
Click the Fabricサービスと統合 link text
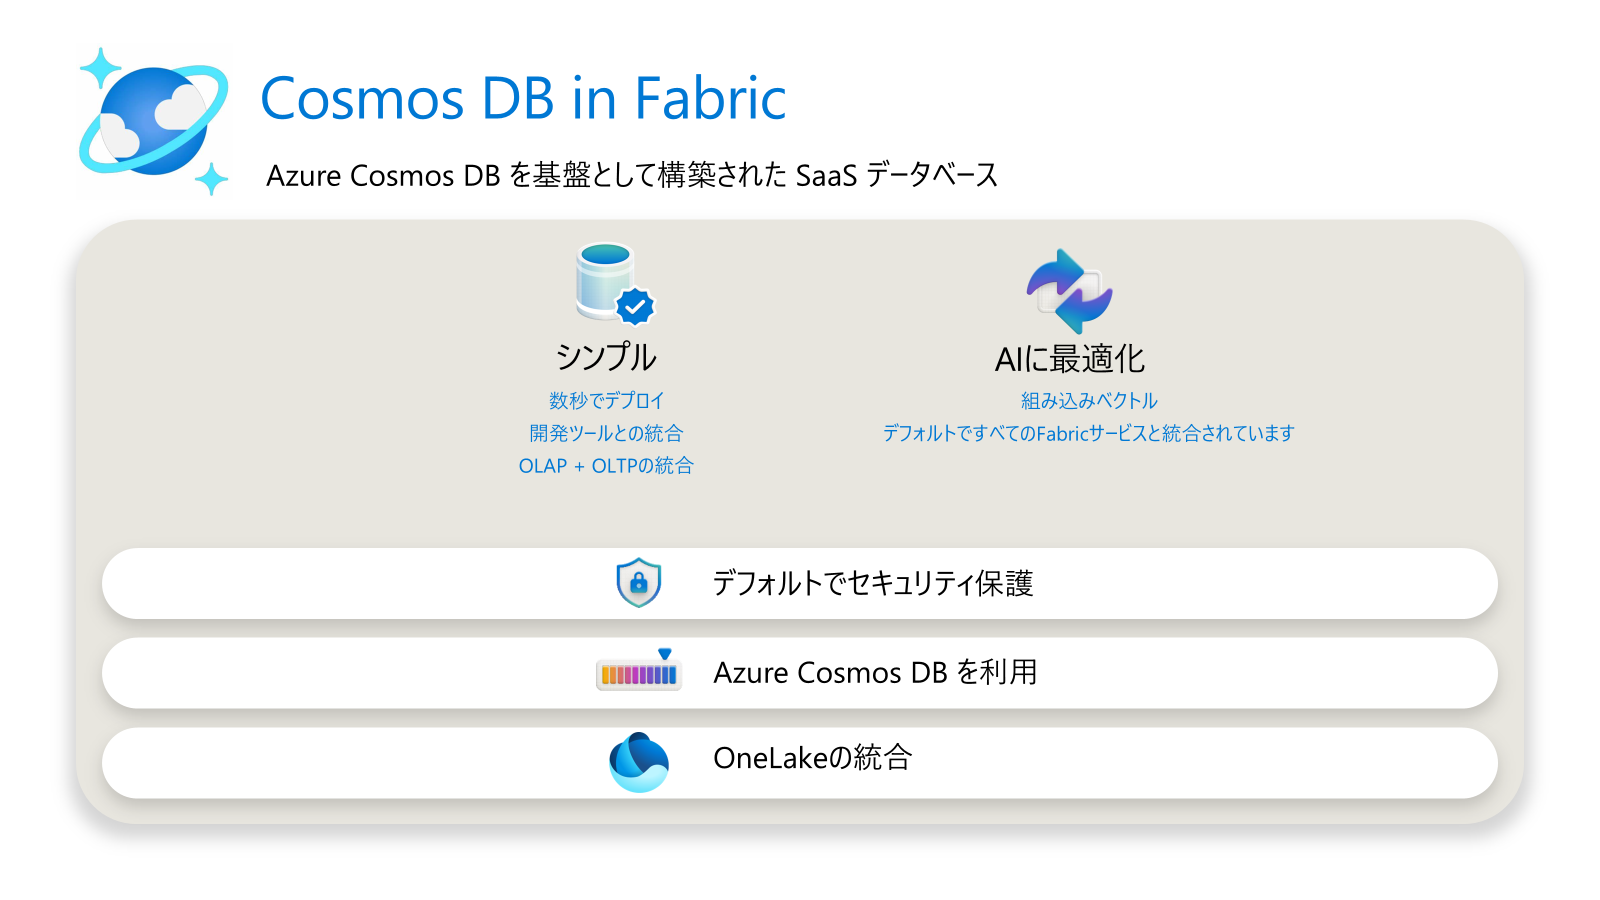(1088, 433)
